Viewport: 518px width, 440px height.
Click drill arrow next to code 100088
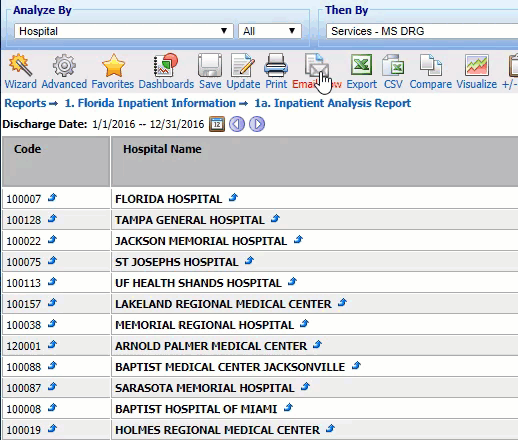tap(52, 366)
